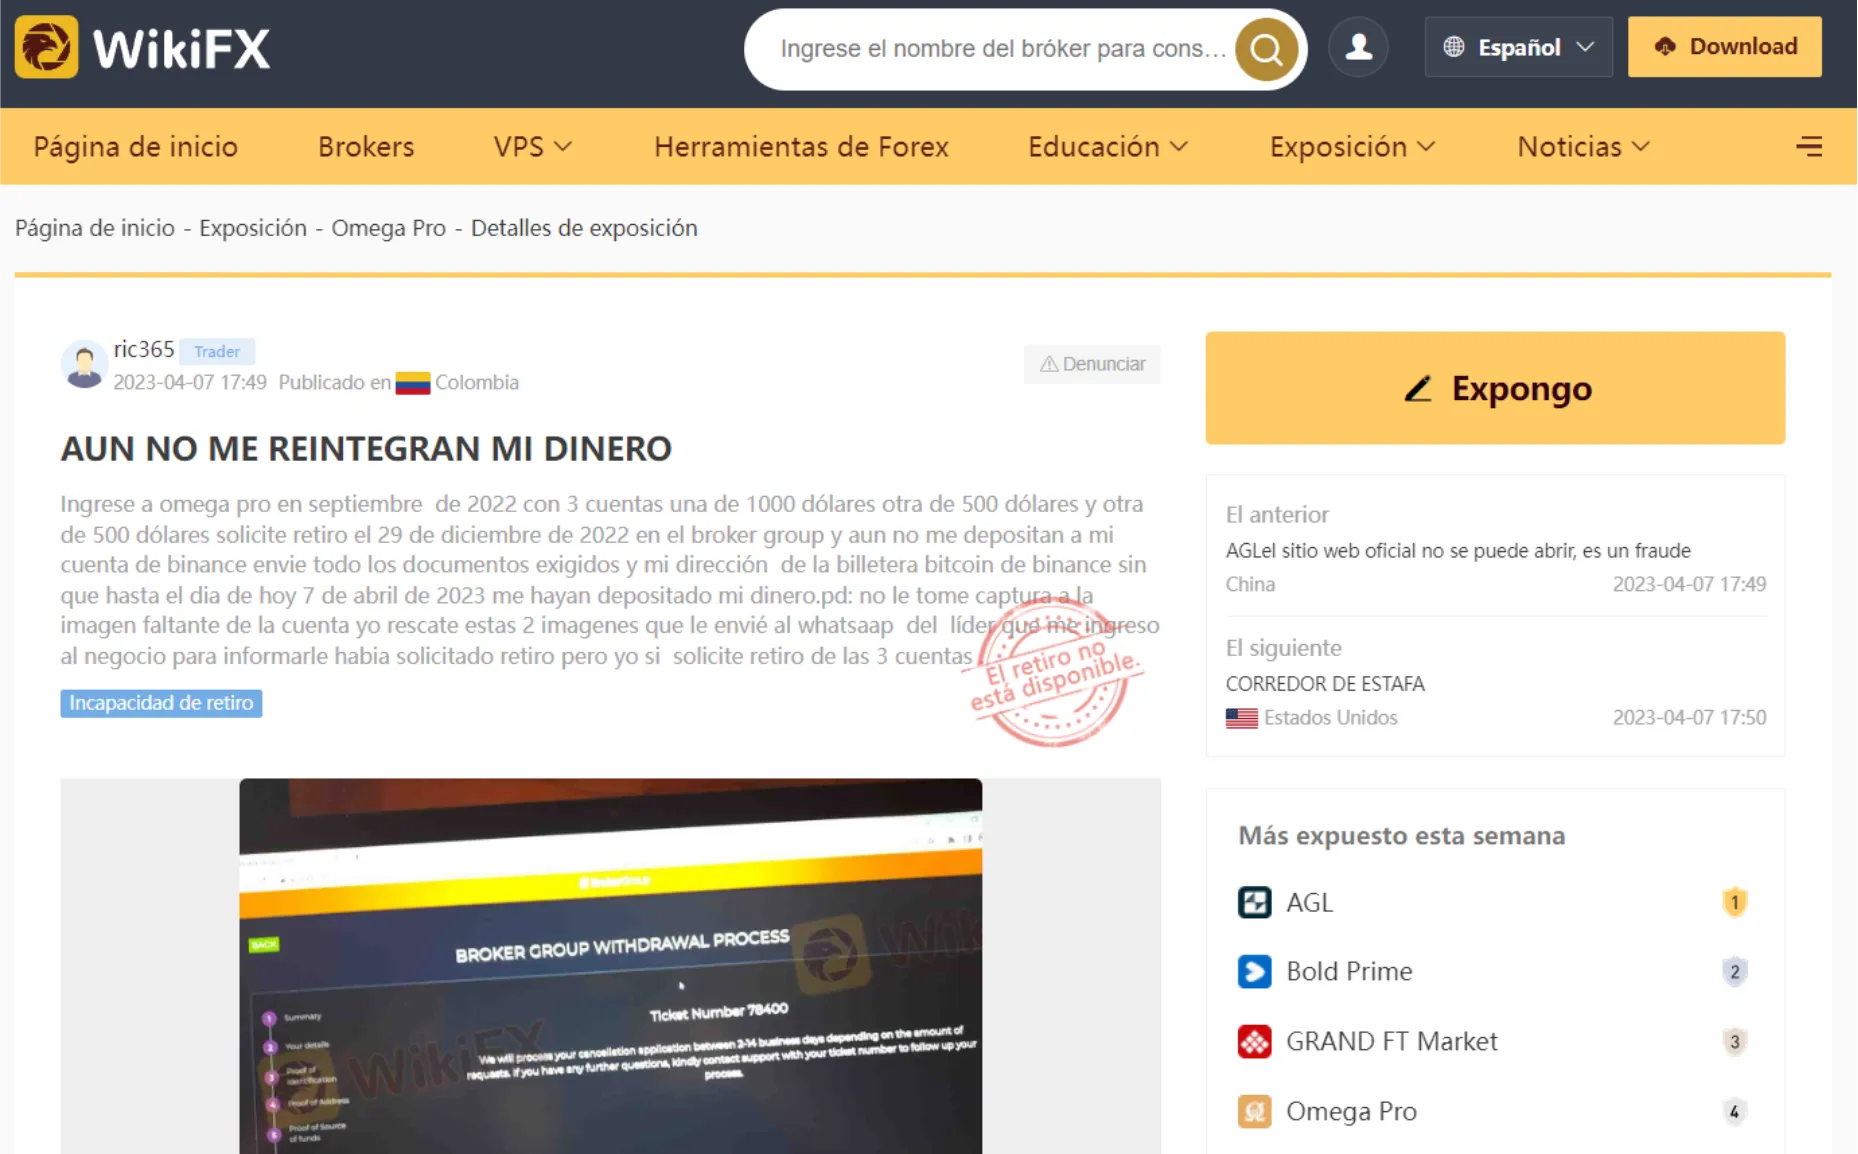Viewport: 1858px width, 1154px height.
Task: Click the Download button
Action: tap(1724, 47)
